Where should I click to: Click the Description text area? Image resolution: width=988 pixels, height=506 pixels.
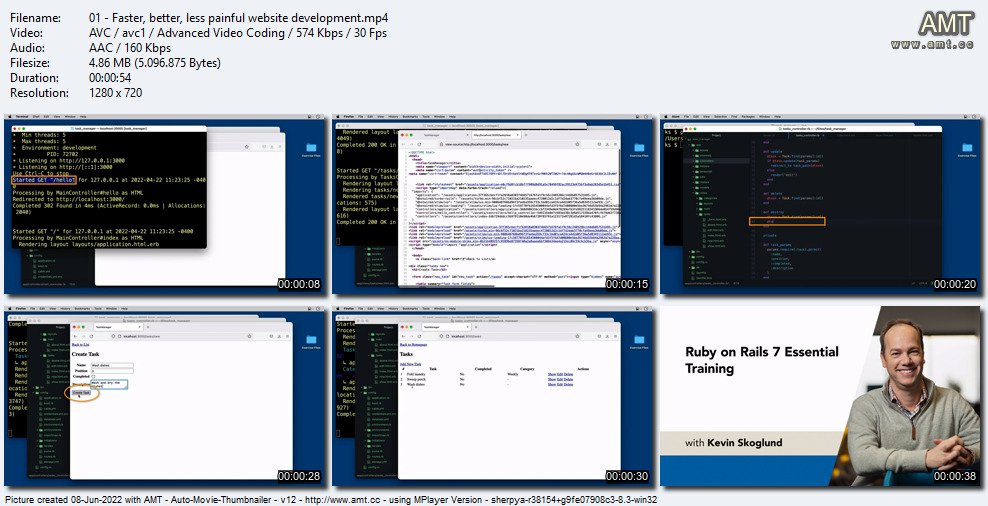(x=109, y=384)
